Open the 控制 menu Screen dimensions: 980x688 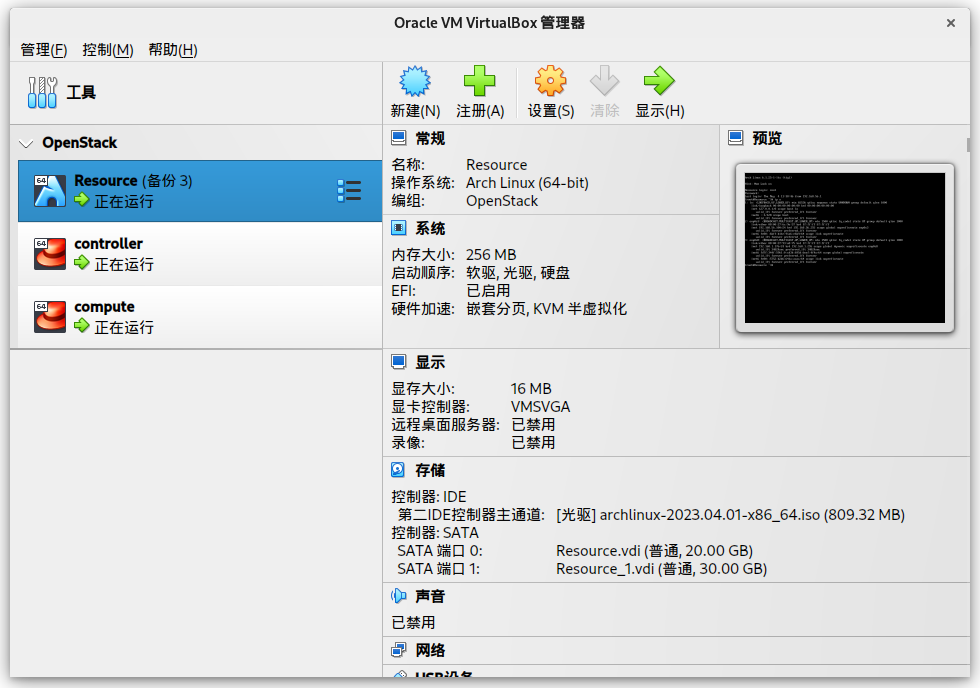point(105,49)
